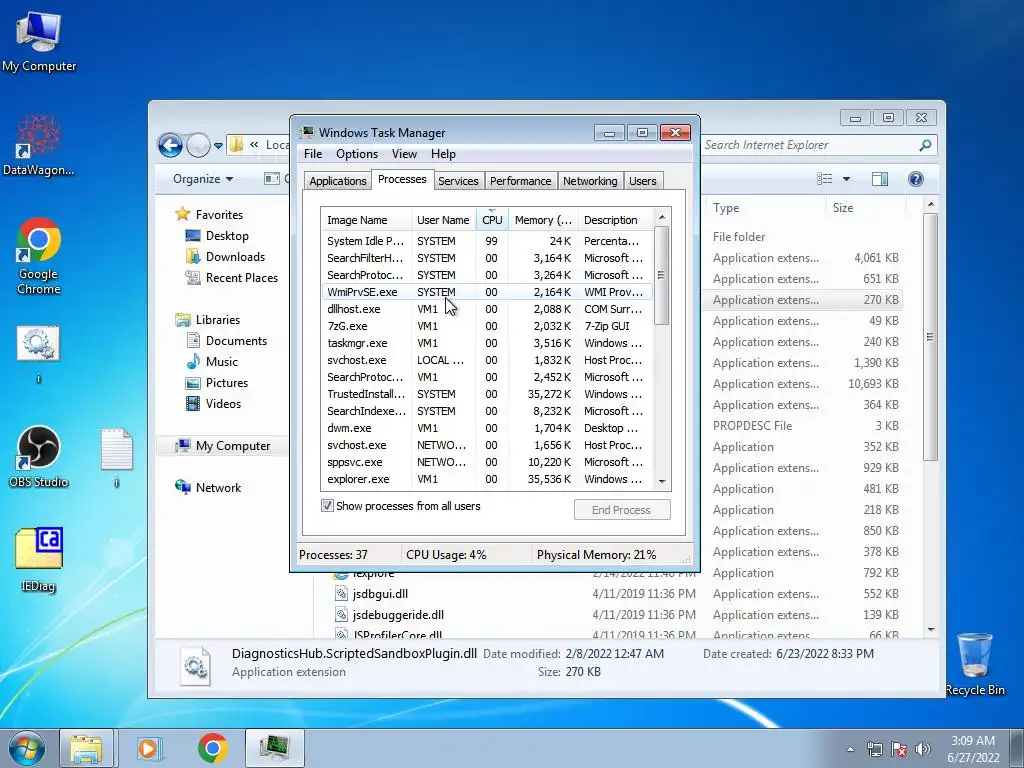
Task: Open the view options dropdown arrow in Explorer
Action: click(846, 179)
